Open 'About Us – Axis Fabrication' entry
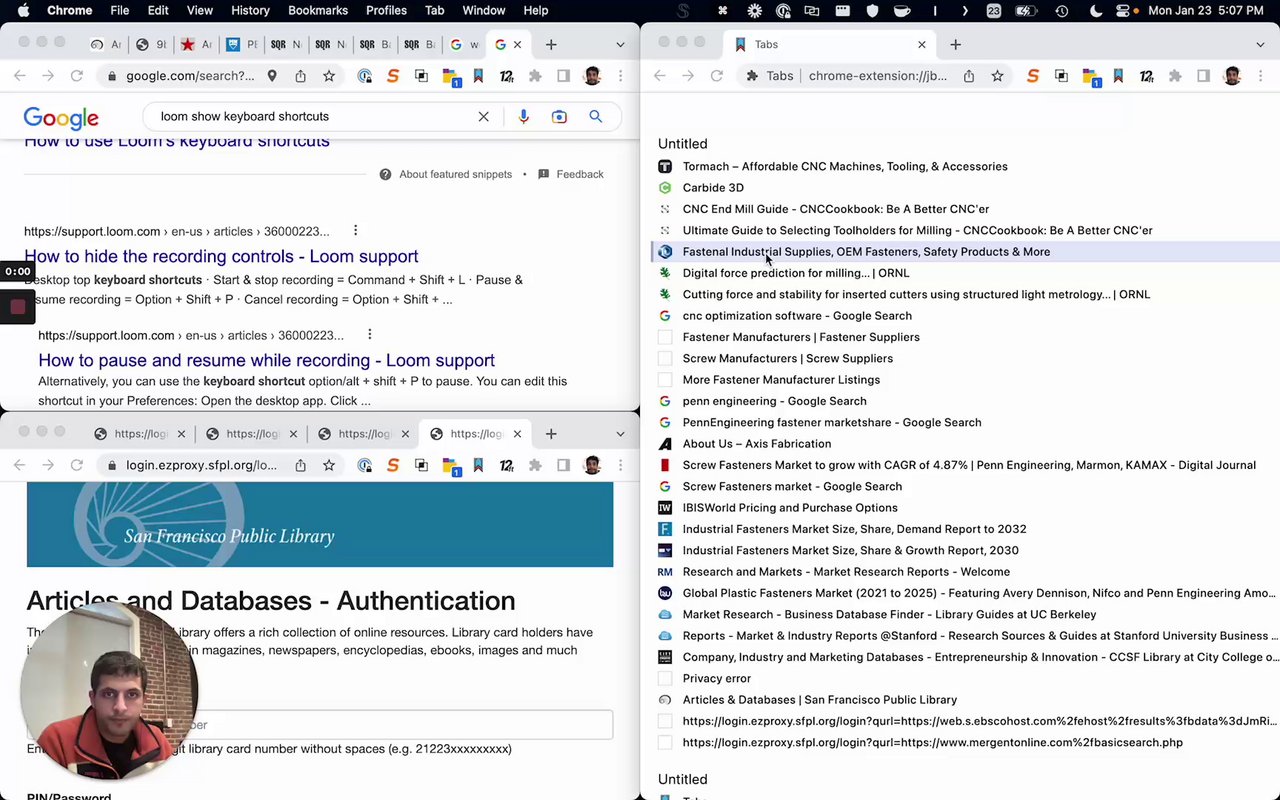This screenshot has width=1280, height=800. coord(756,444)
